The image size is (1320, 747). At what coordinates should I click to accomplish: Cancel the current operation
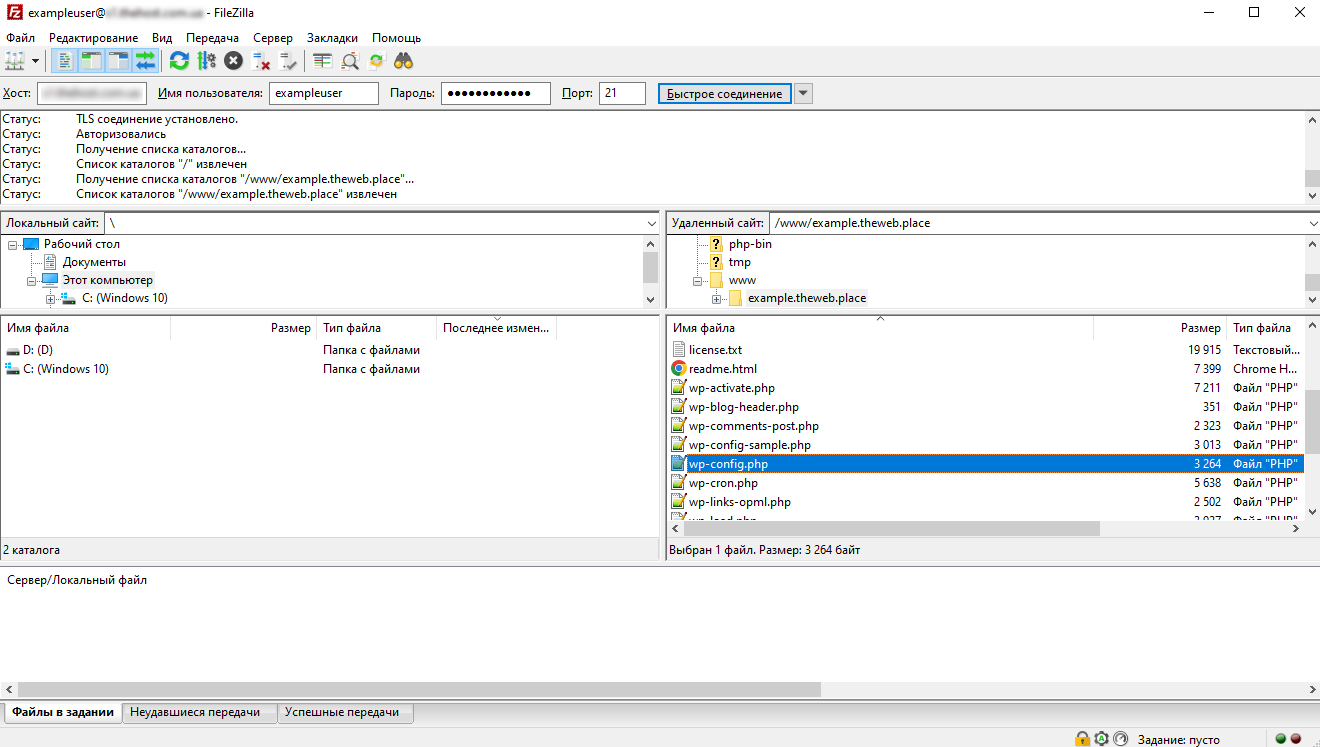click(233, 61)
